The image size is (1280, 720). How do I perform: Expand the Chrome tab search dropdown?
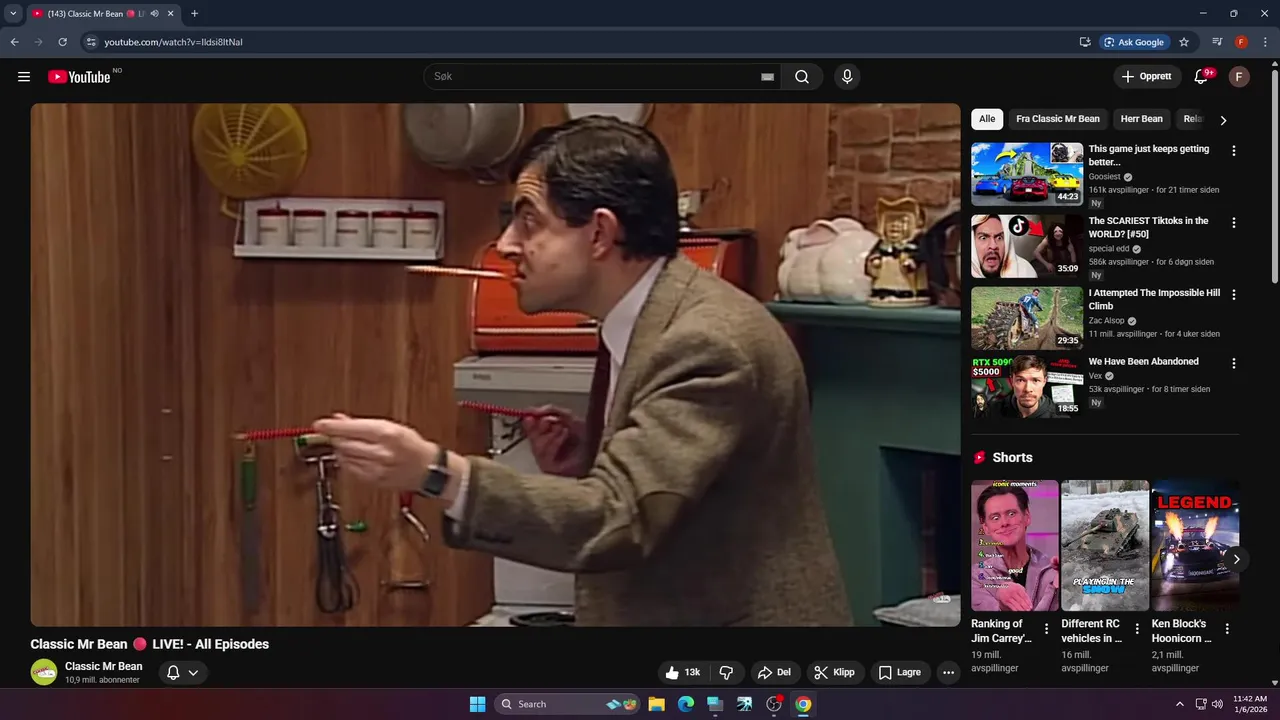tap(13, 14)
